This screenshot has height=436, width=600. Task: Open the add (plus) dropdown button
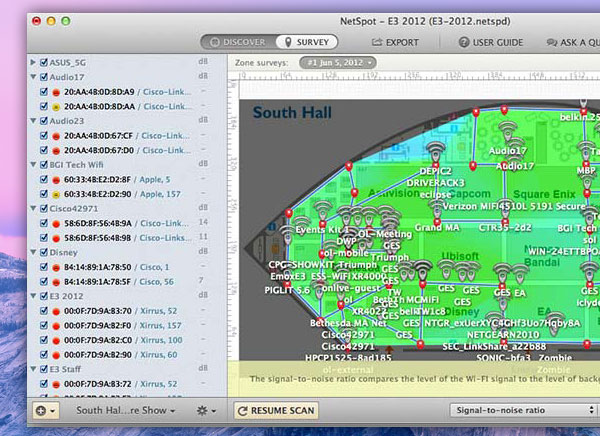(x=46, y=411)
